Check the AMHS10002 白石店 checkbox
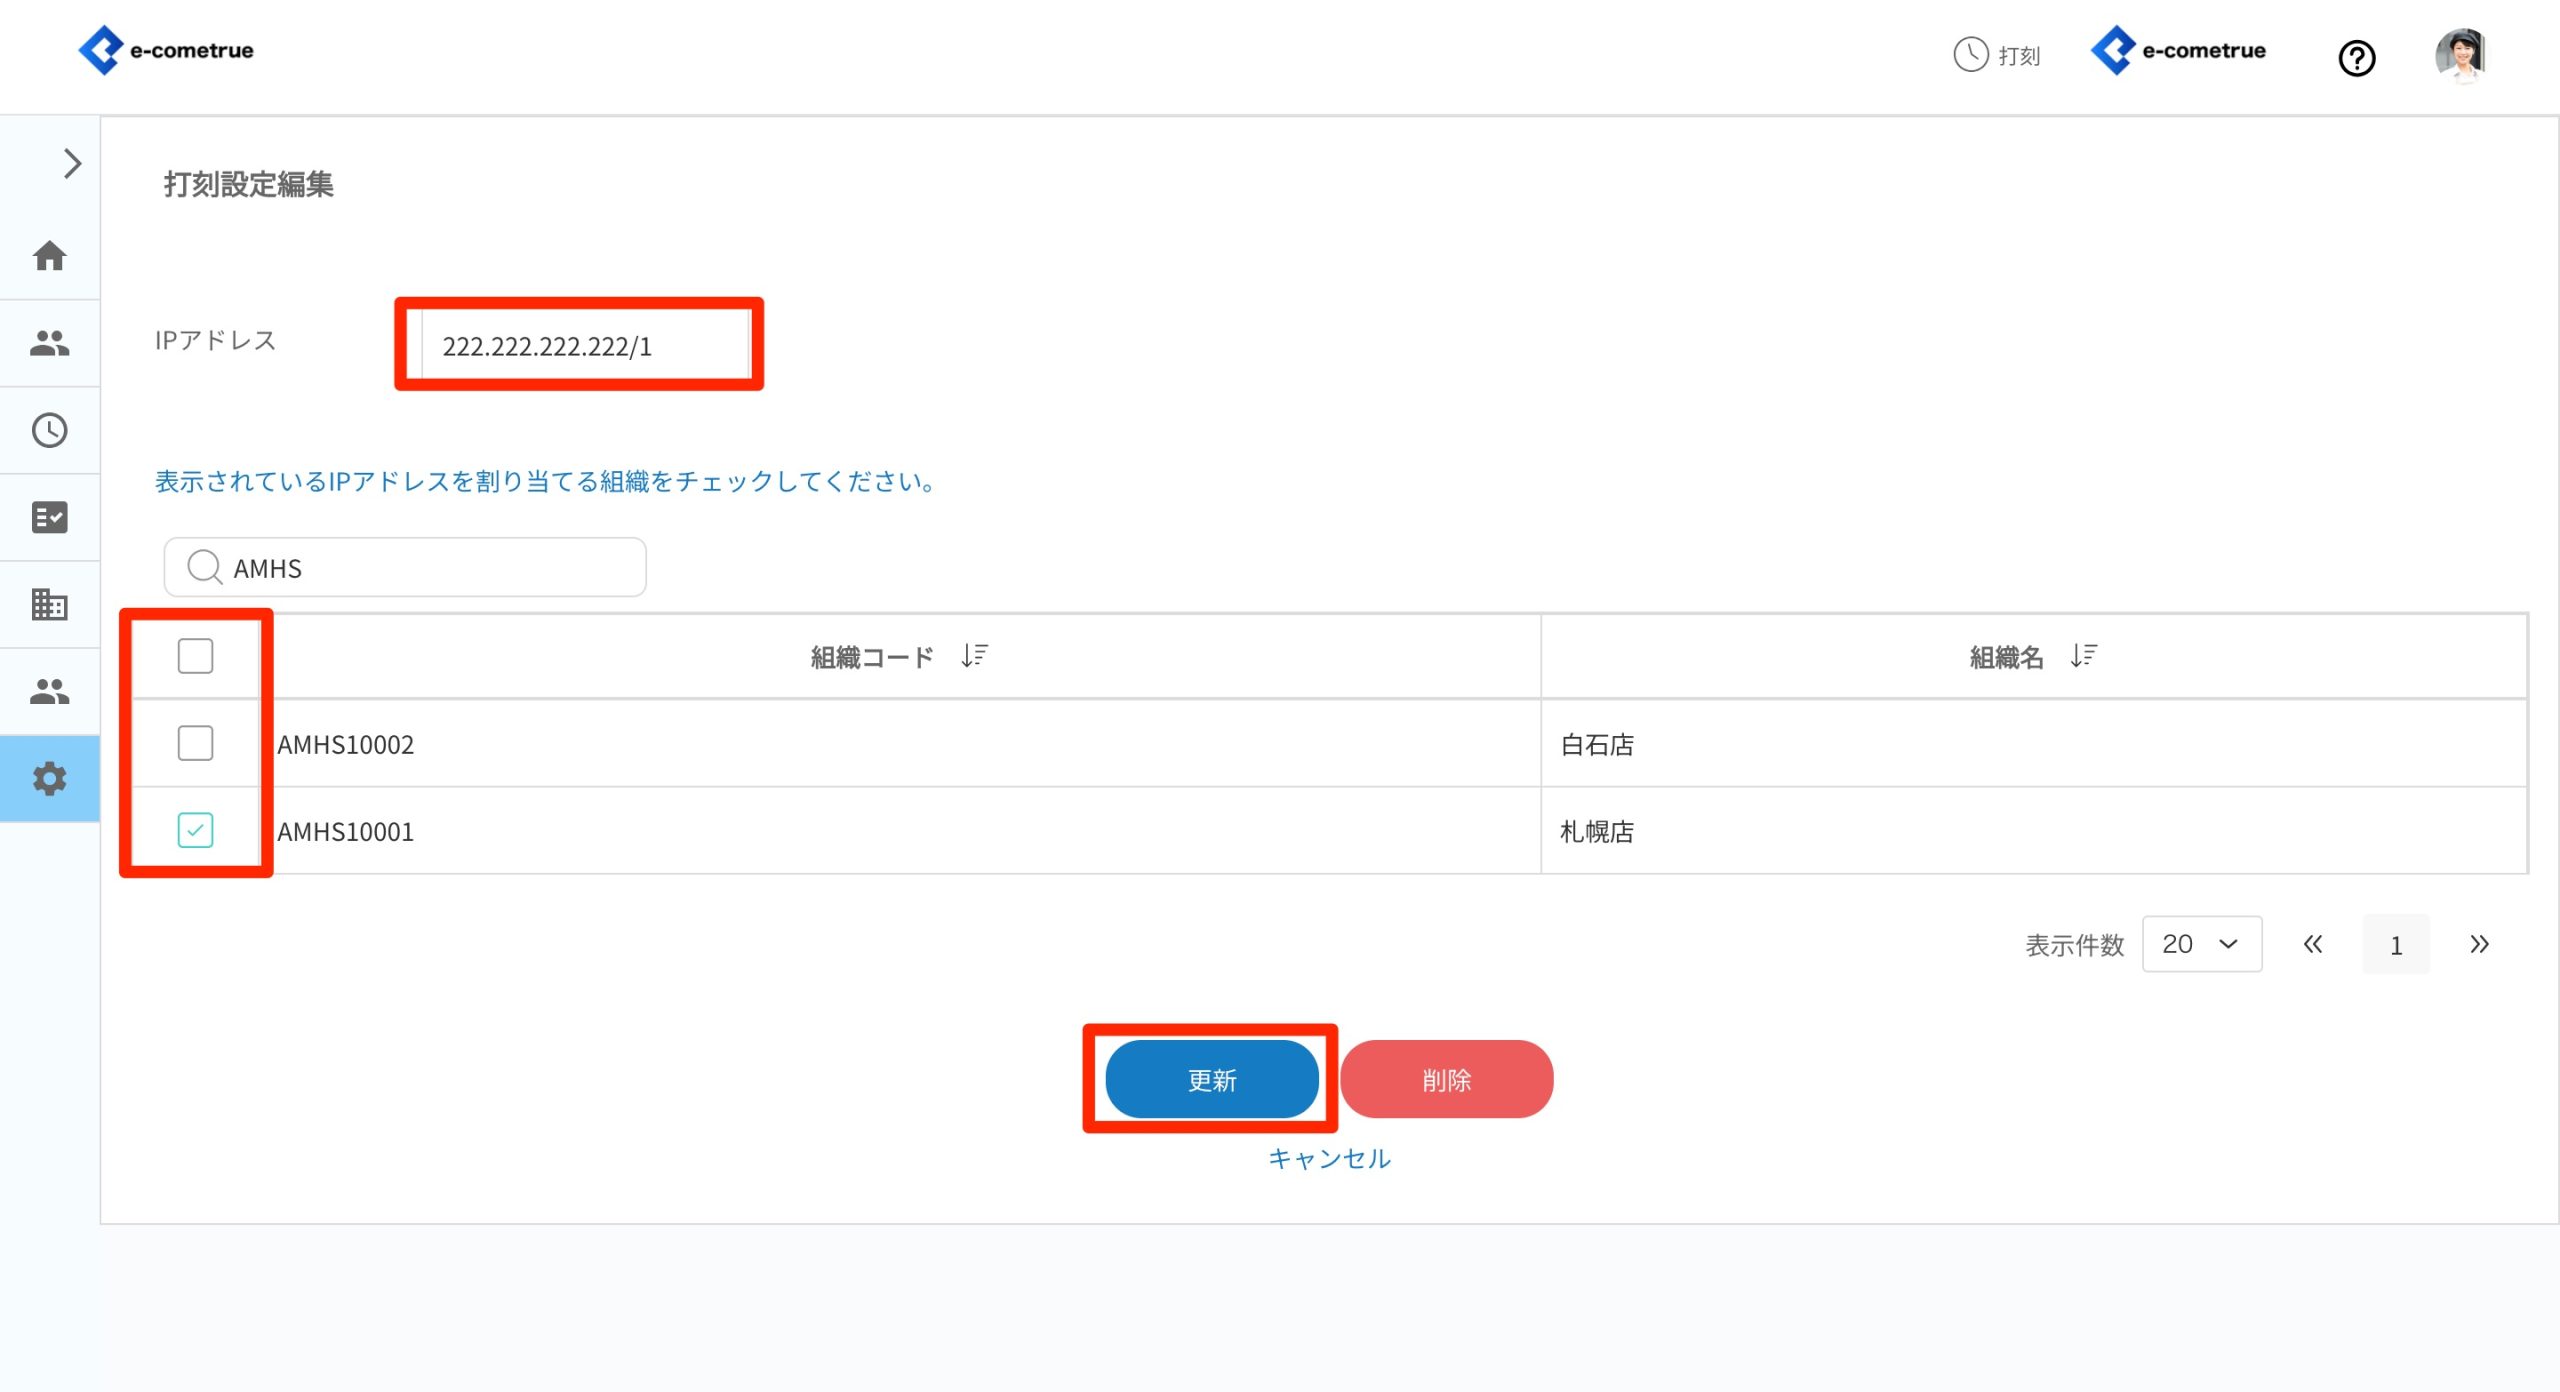The width and height of the screenshot is (2560, 1392). 195,743
